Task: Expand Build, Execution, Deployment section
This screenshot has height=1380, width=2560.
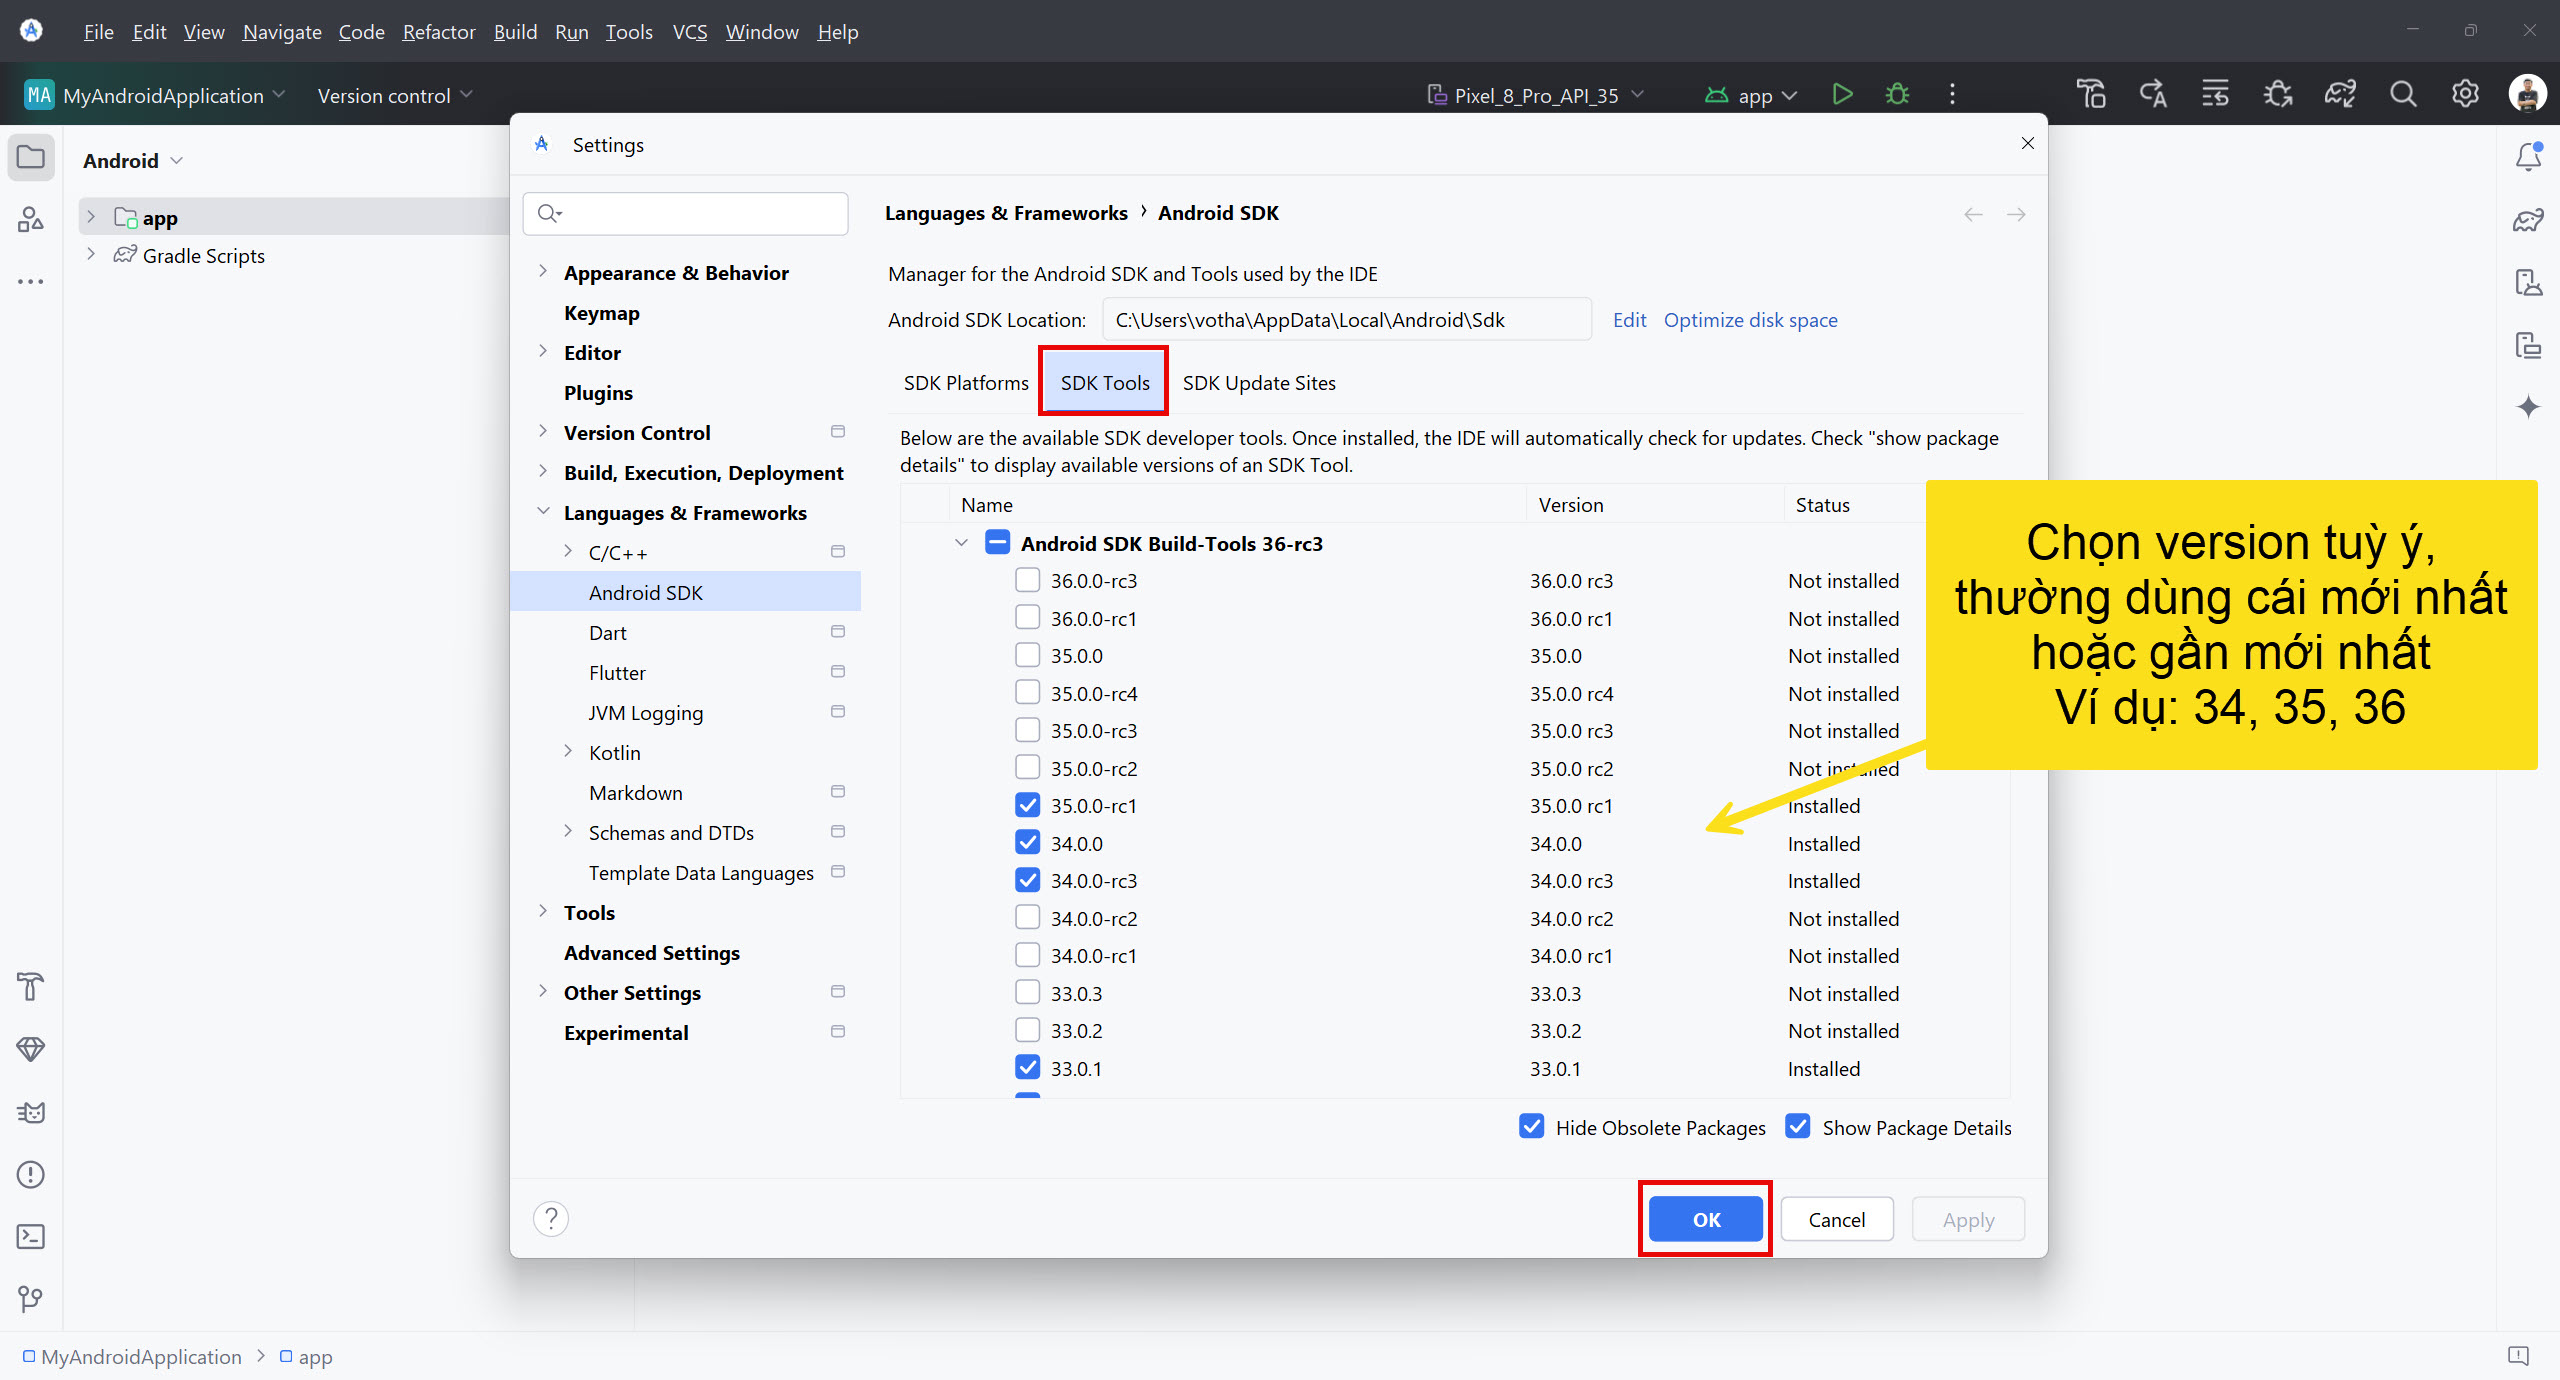Action: click(543, 472)
